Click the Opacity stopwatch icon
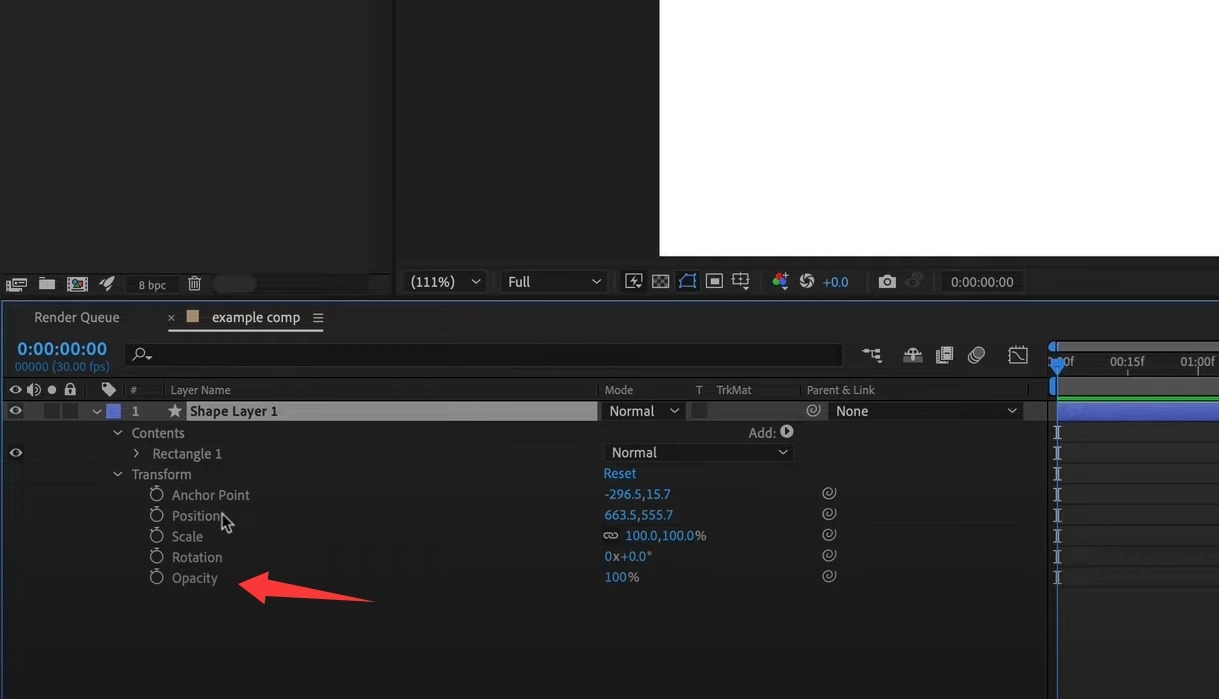1219x699 pixels. (156, 577)
